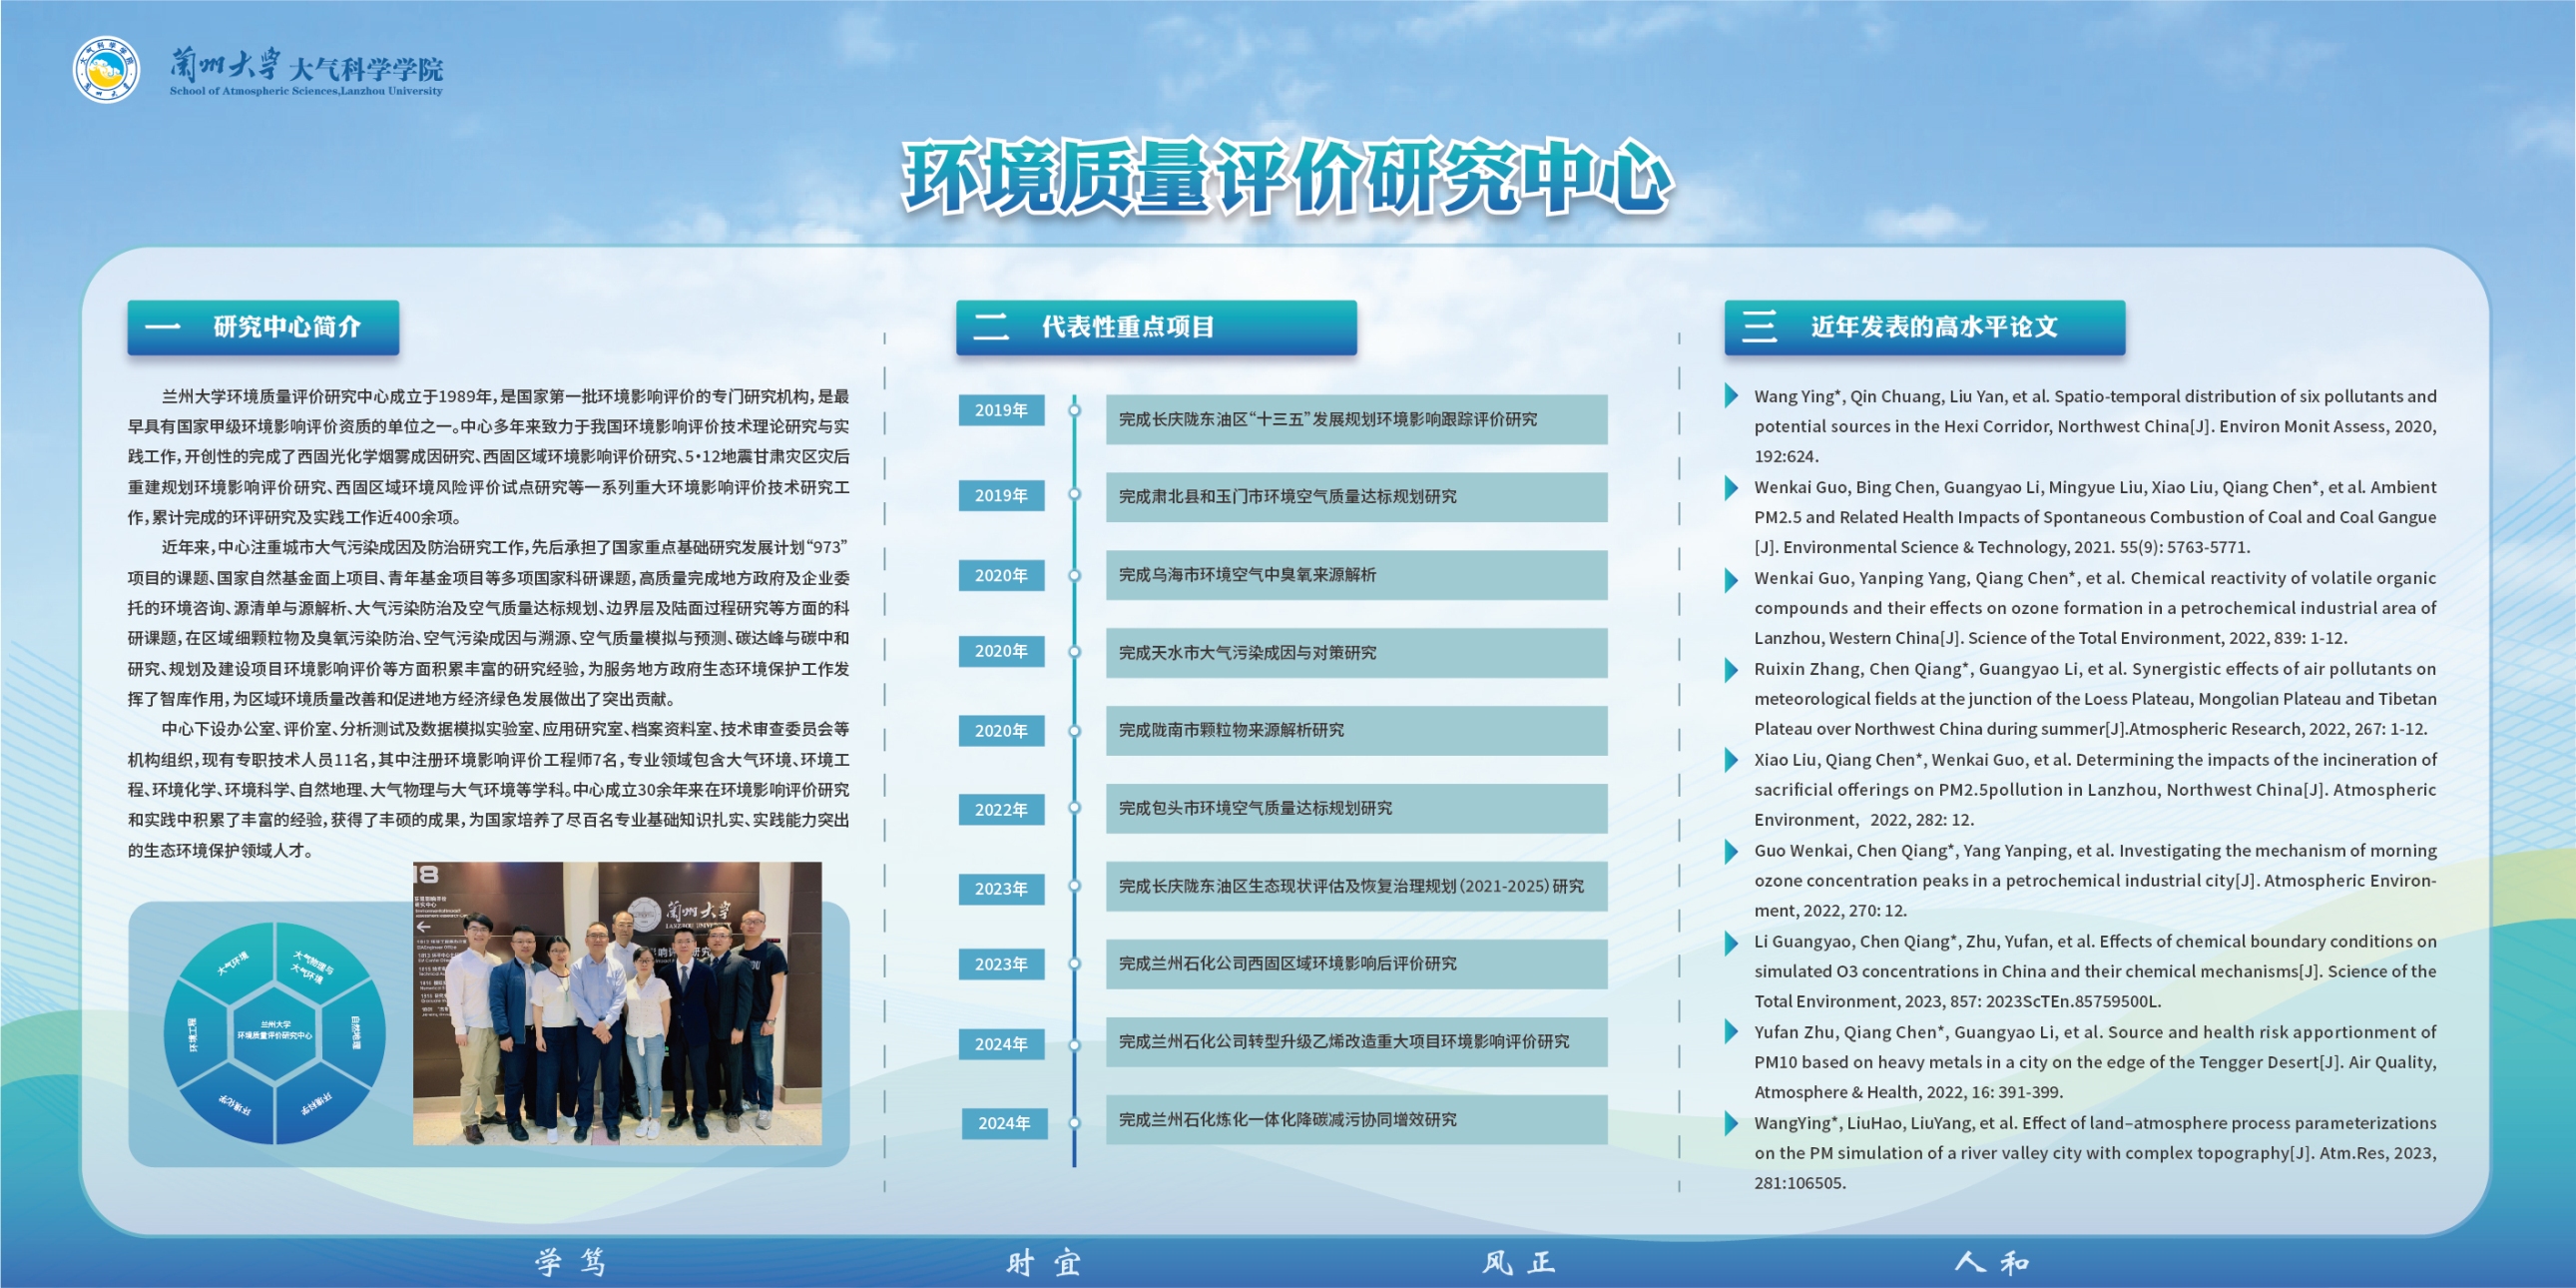This screenshot has height=1288, width=2576.
Task: Click the Lanzhou University circular logo emblem
Action: pyautogui.click(x=106, y=69)
